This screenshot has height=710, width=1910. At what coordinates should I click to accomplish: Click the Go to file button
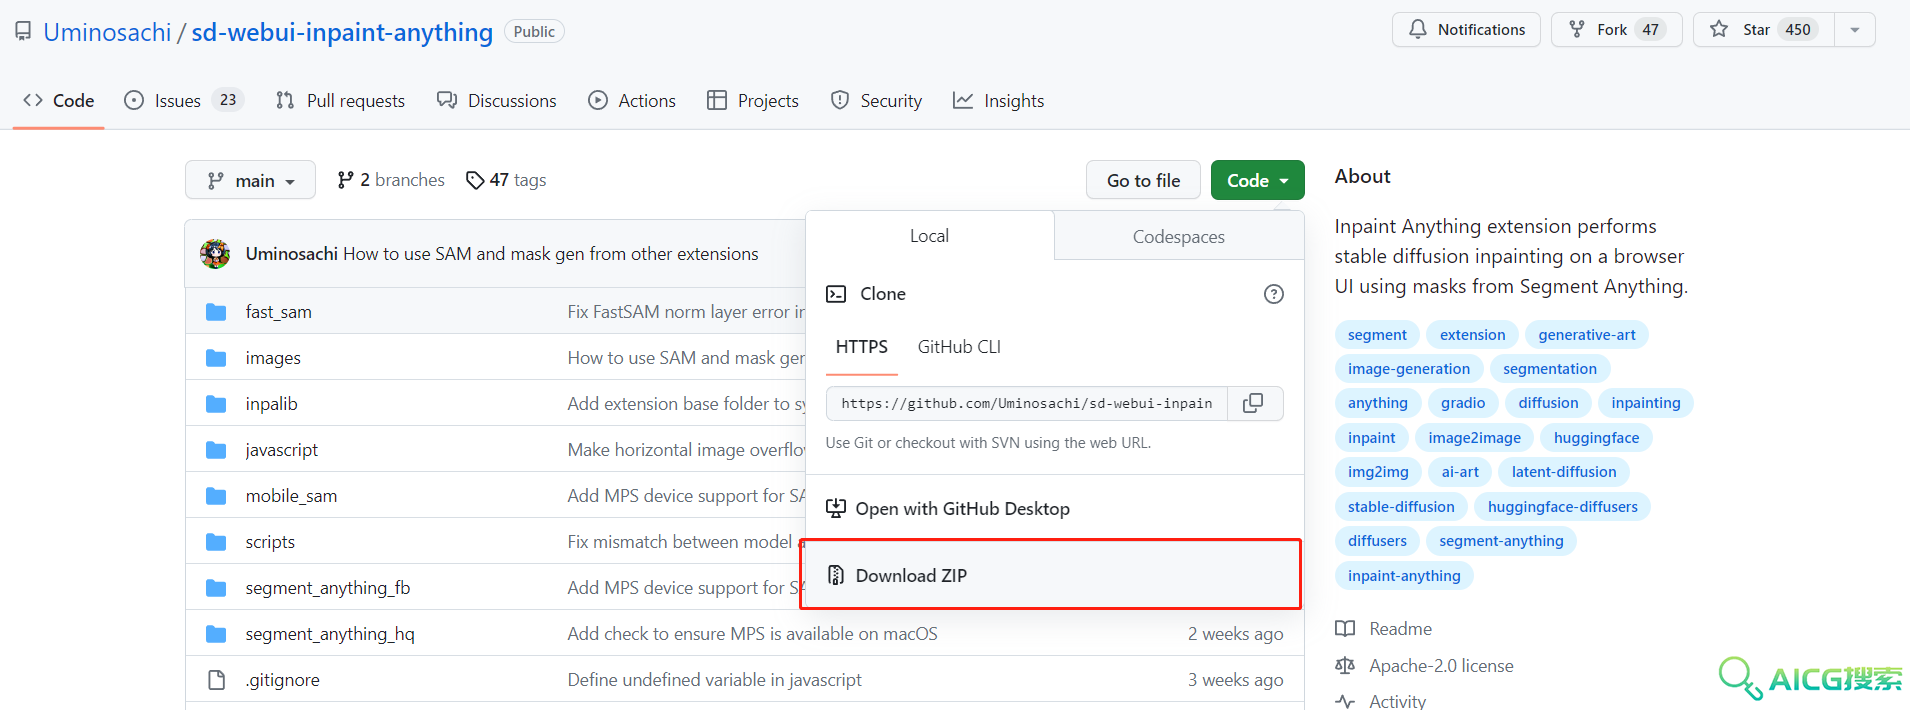click(1144, 180)
